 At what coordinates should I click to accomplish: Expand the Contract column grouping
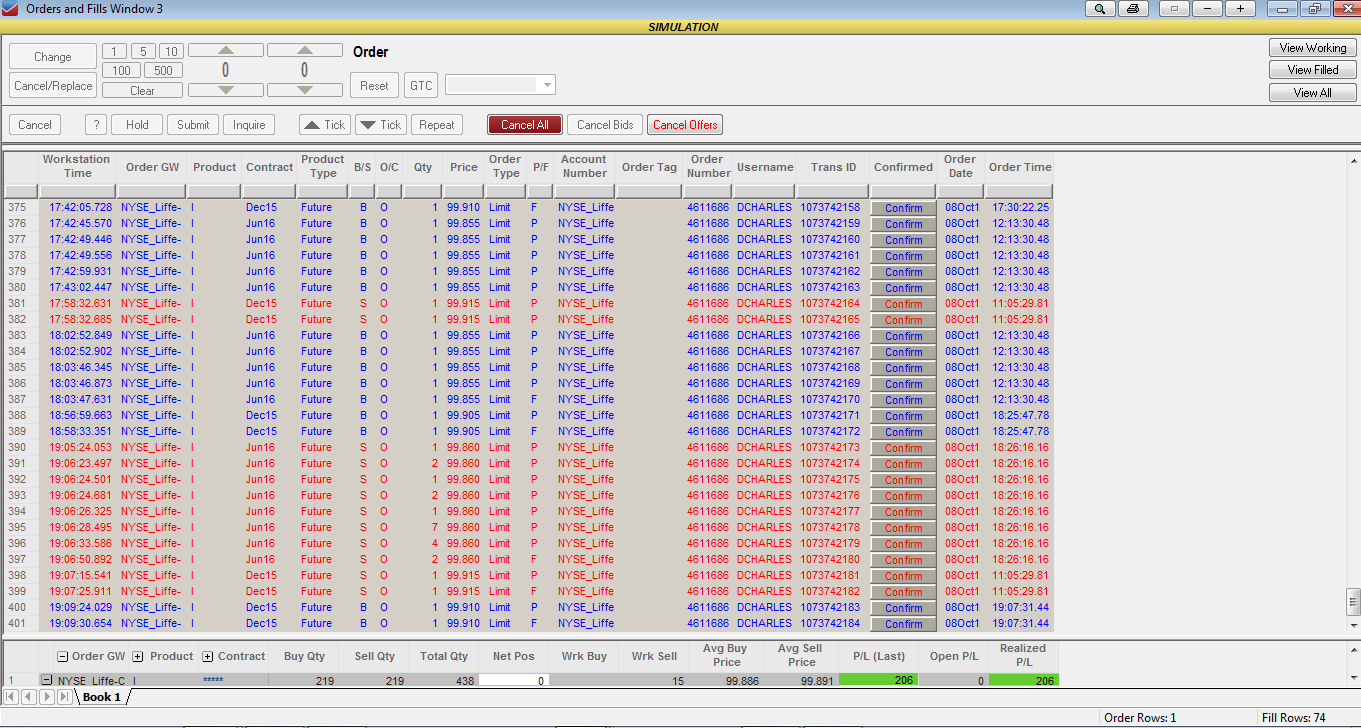click(x=208, y=657)
